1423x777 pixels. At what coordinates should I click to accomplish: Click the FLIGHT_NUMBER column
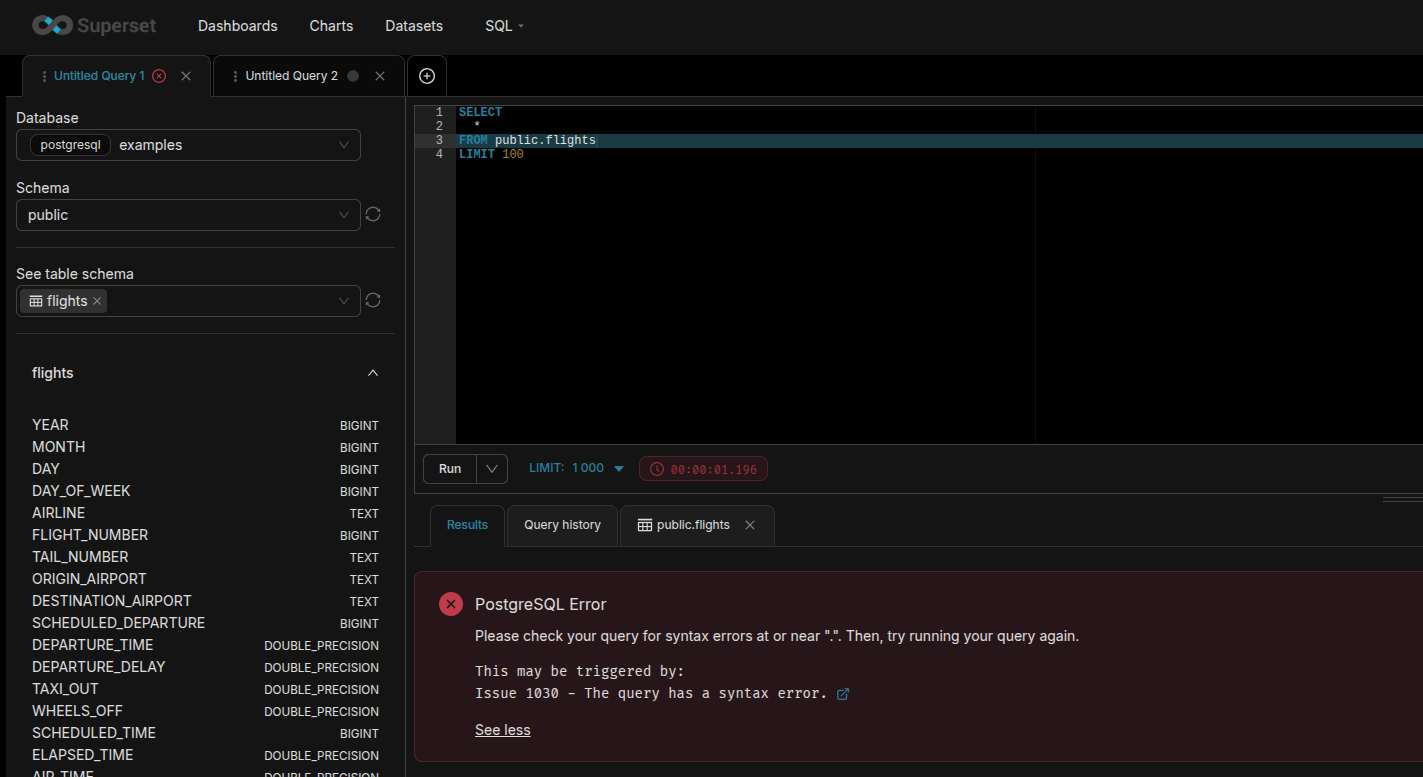click(205, 535)
